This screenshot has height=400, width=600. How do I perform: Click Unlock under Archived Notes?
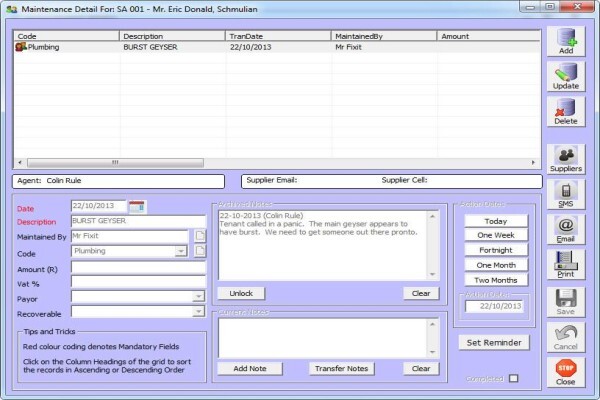point(241,294)
